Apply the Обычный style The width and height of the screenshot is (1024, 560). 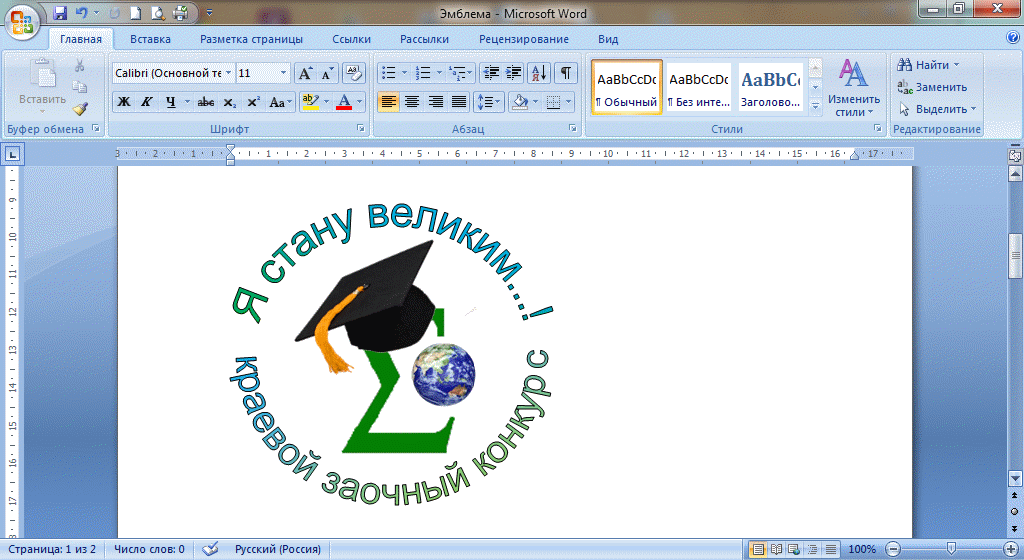click(x=627, y=87)
